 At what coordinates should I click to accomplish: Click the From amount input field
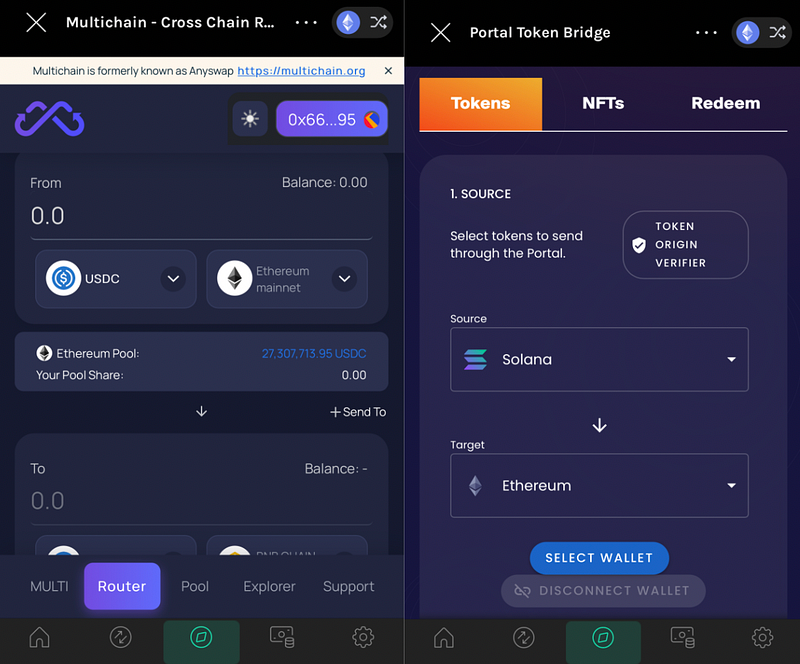click(x=201, y=216)
